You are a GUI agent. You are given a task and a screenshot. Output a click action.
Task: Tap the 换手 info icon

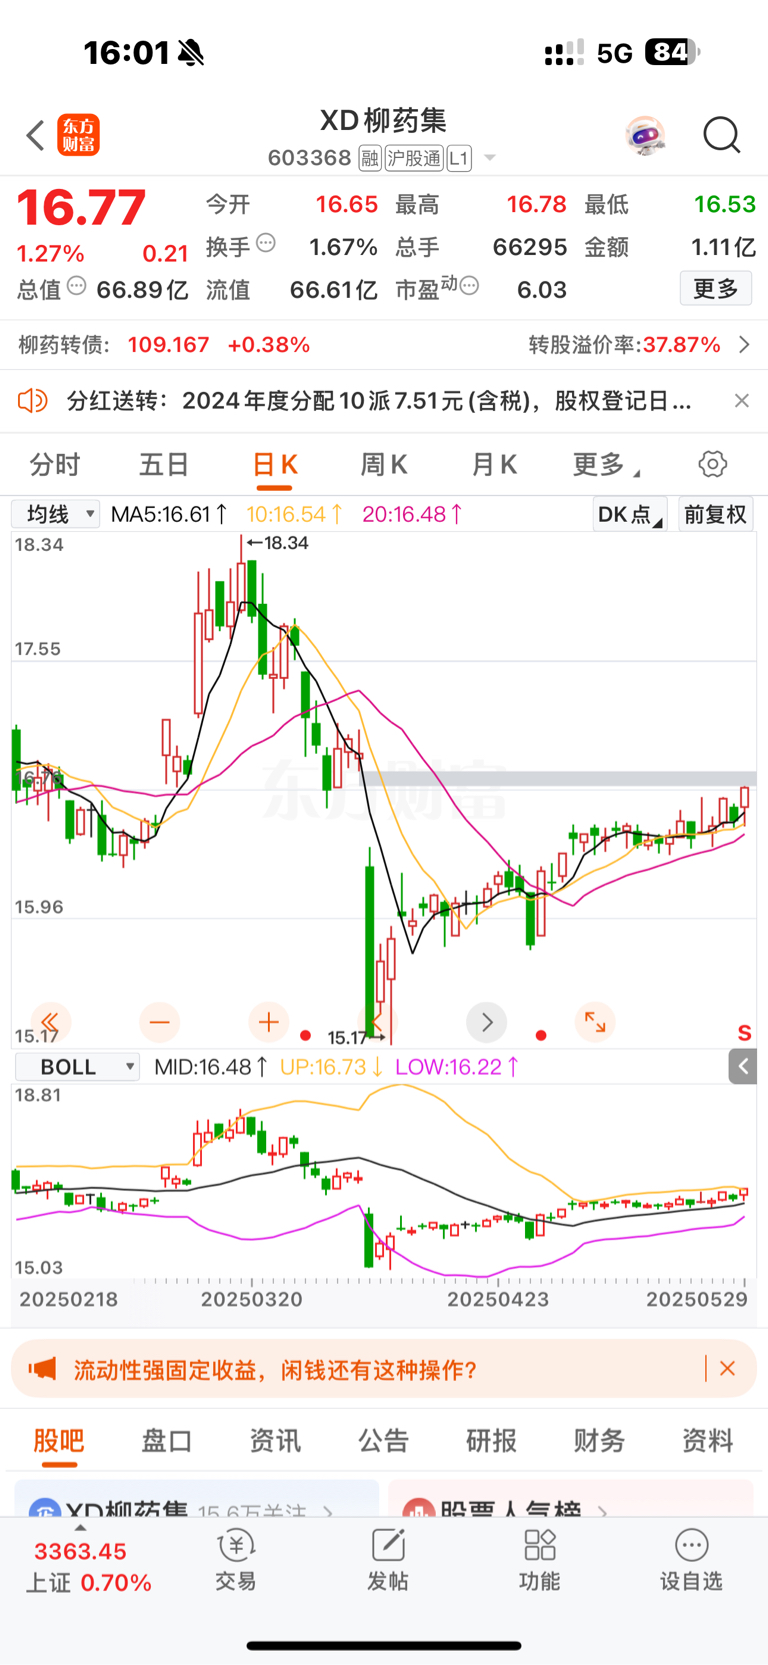point(266,242)
